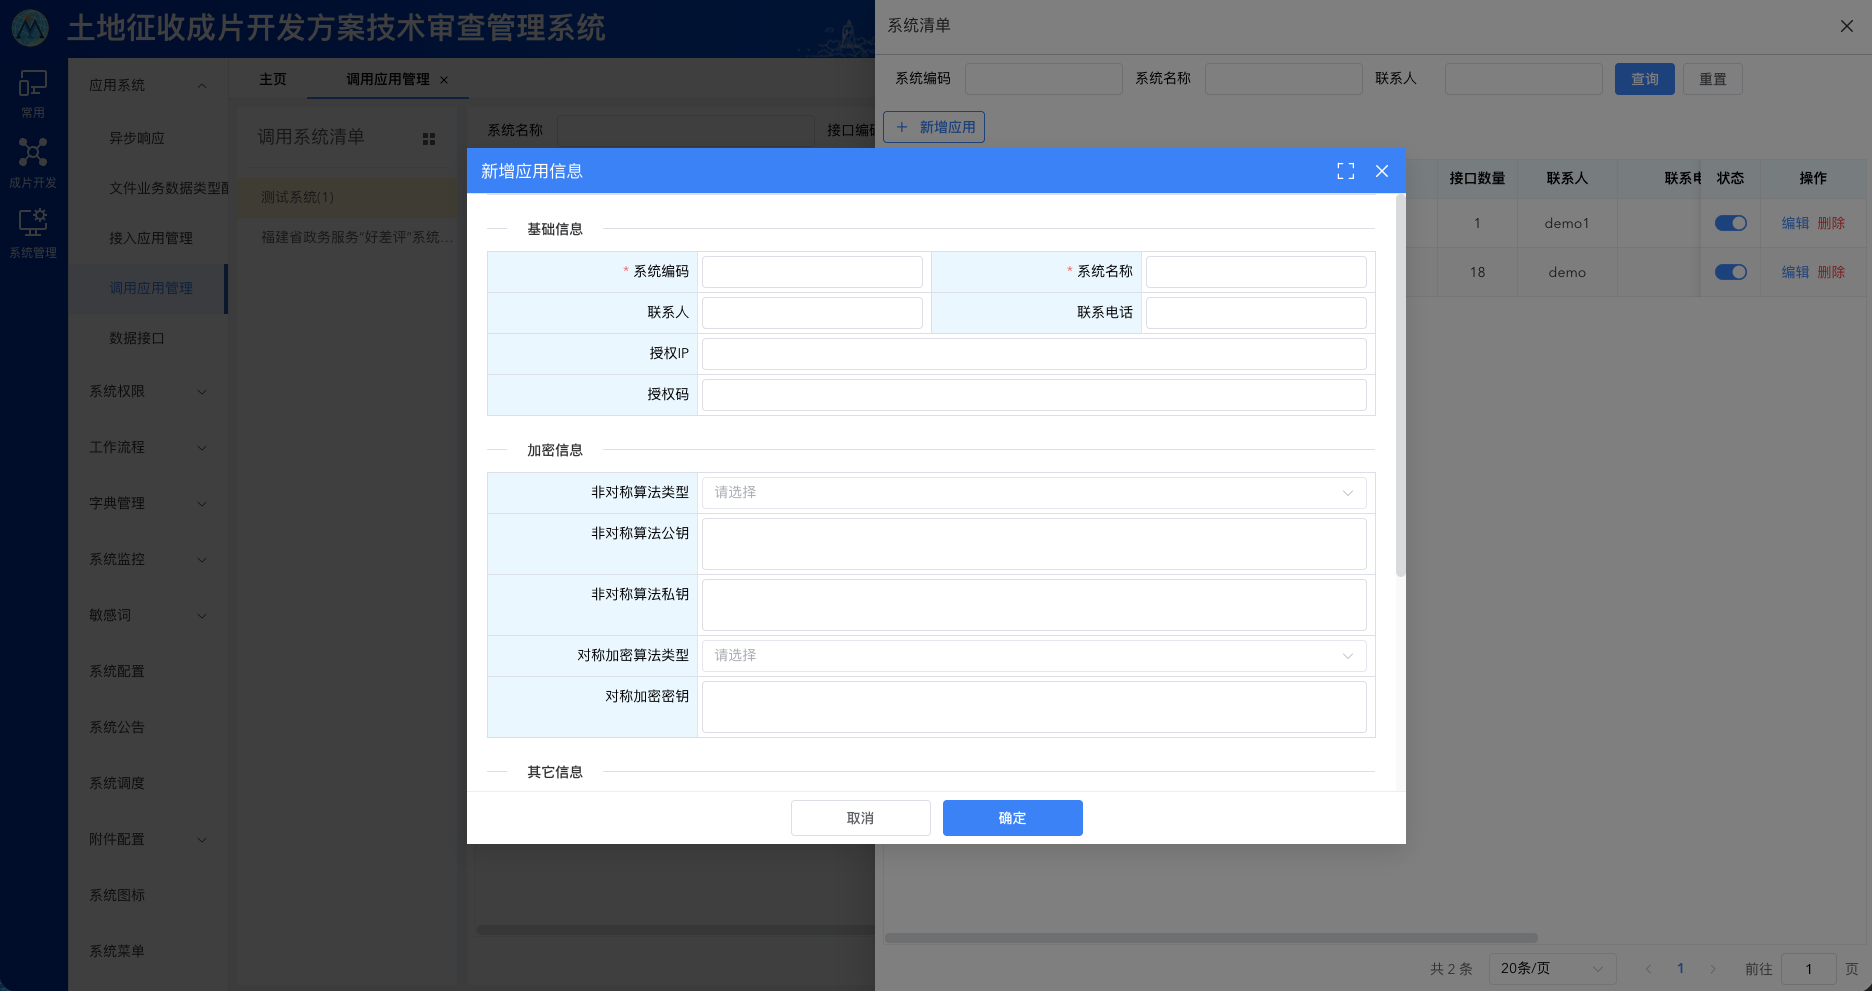Click the next page arrow in pagination

pyautogui.click(x=1714, y=968)
